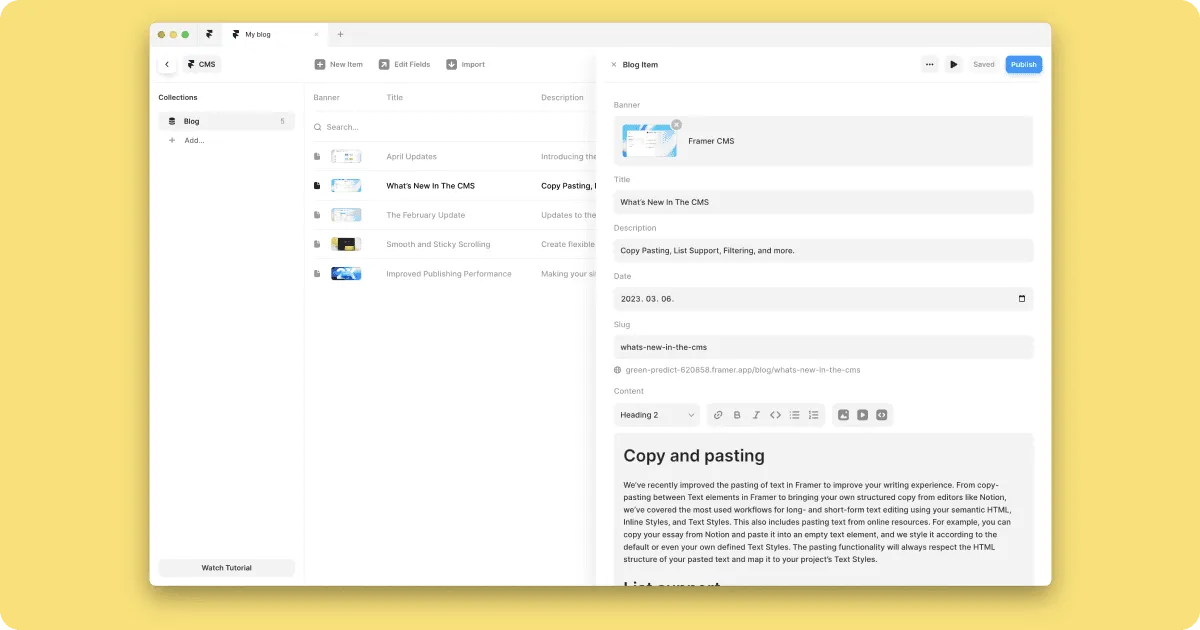Apply italic formatting in content editor
This screenshot has width=1200, height=630.
756,415
